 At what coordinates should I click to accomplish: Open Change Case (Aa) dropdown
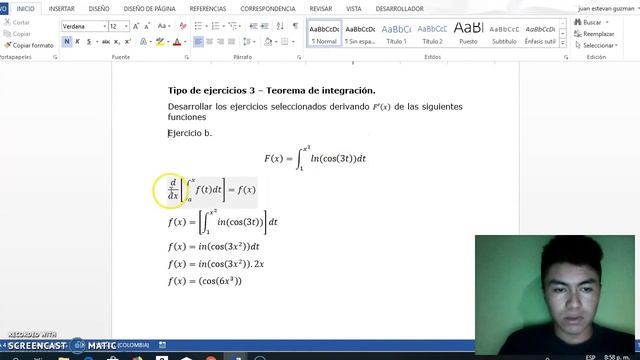pos(164,26)
